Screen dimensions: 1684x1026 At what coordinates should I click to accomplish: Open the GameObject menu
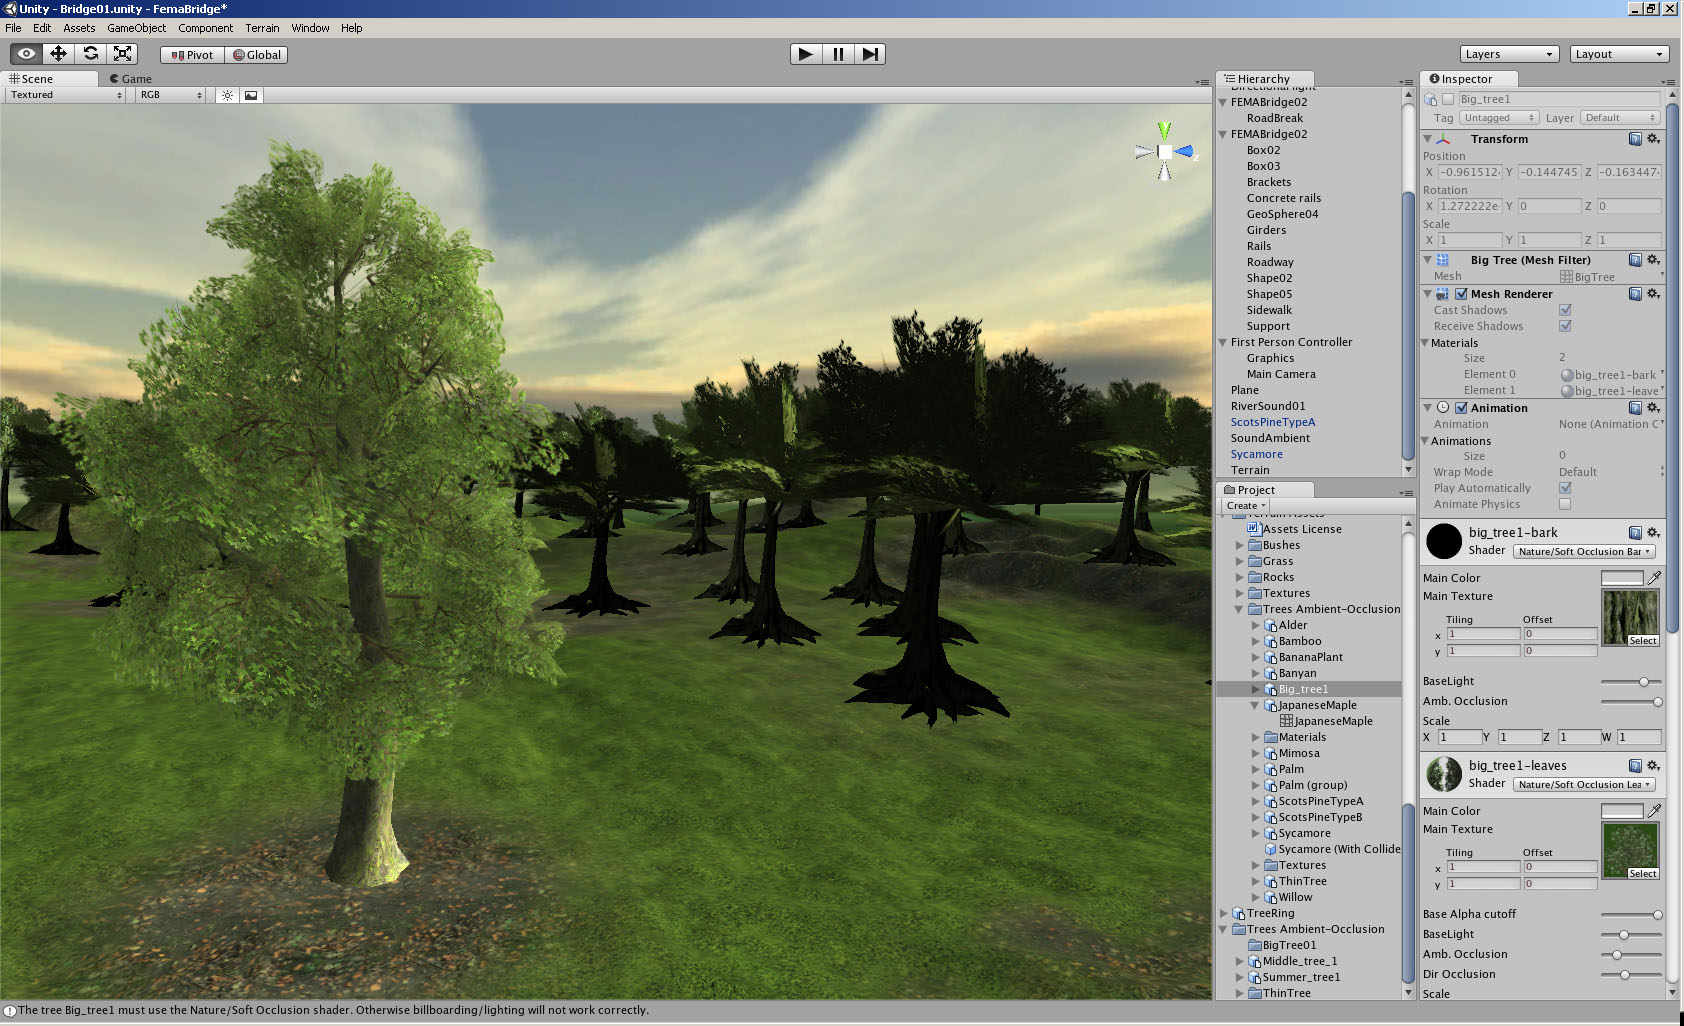[136, 27]
